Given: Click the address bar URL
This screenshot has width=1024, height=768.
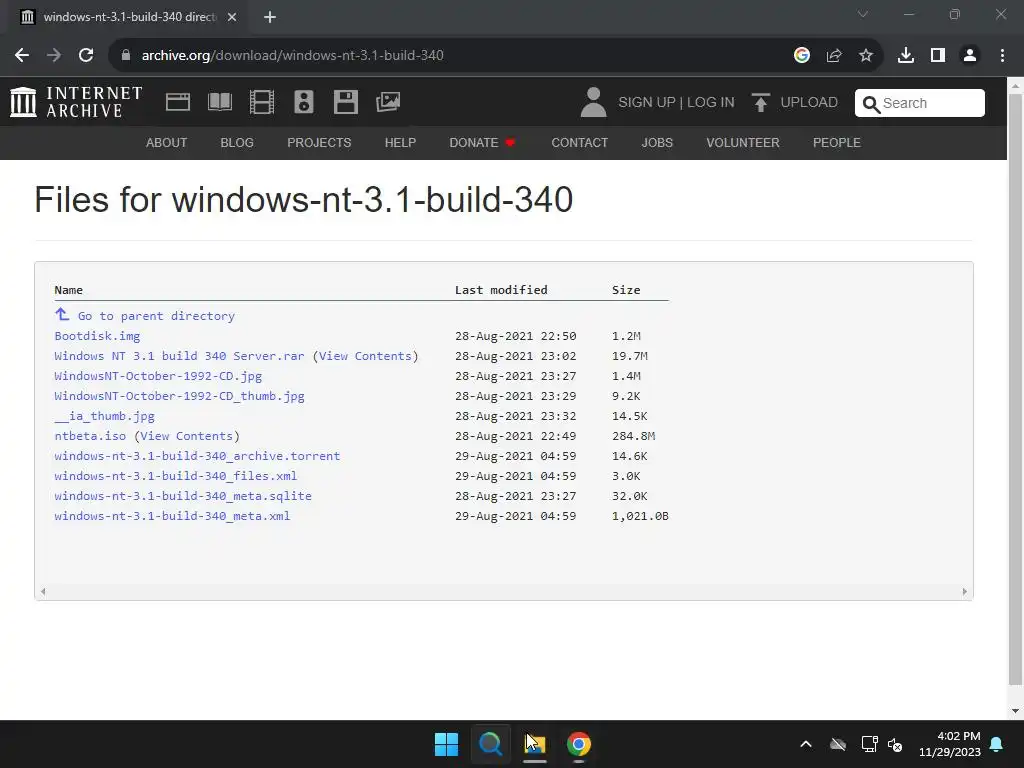Looking at the screenshot, I should [x=293, y=55].
